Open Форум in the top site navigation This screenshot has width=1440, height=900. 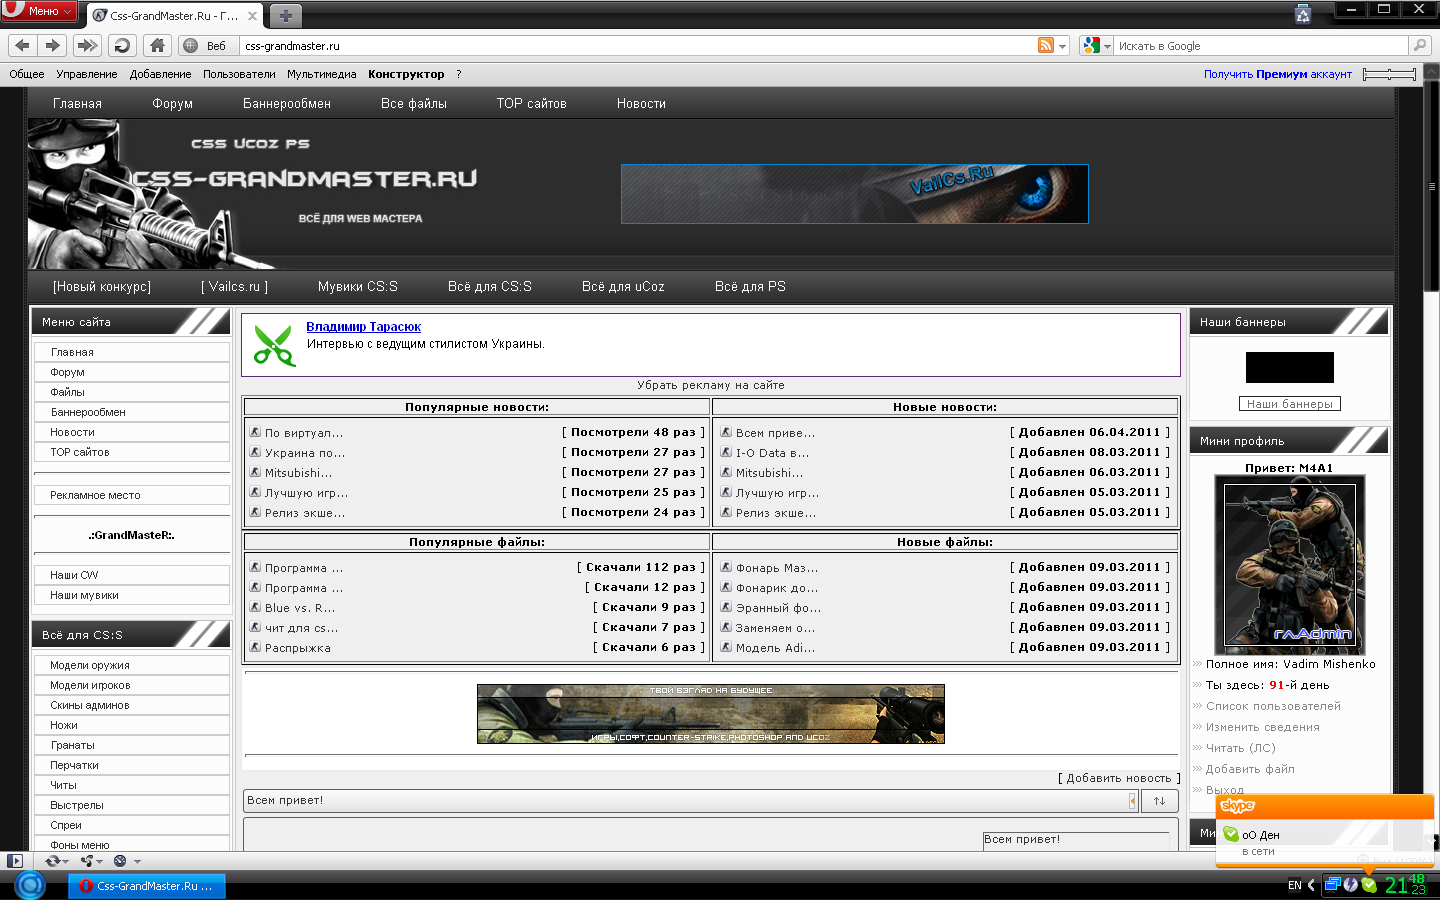point(173,103)
